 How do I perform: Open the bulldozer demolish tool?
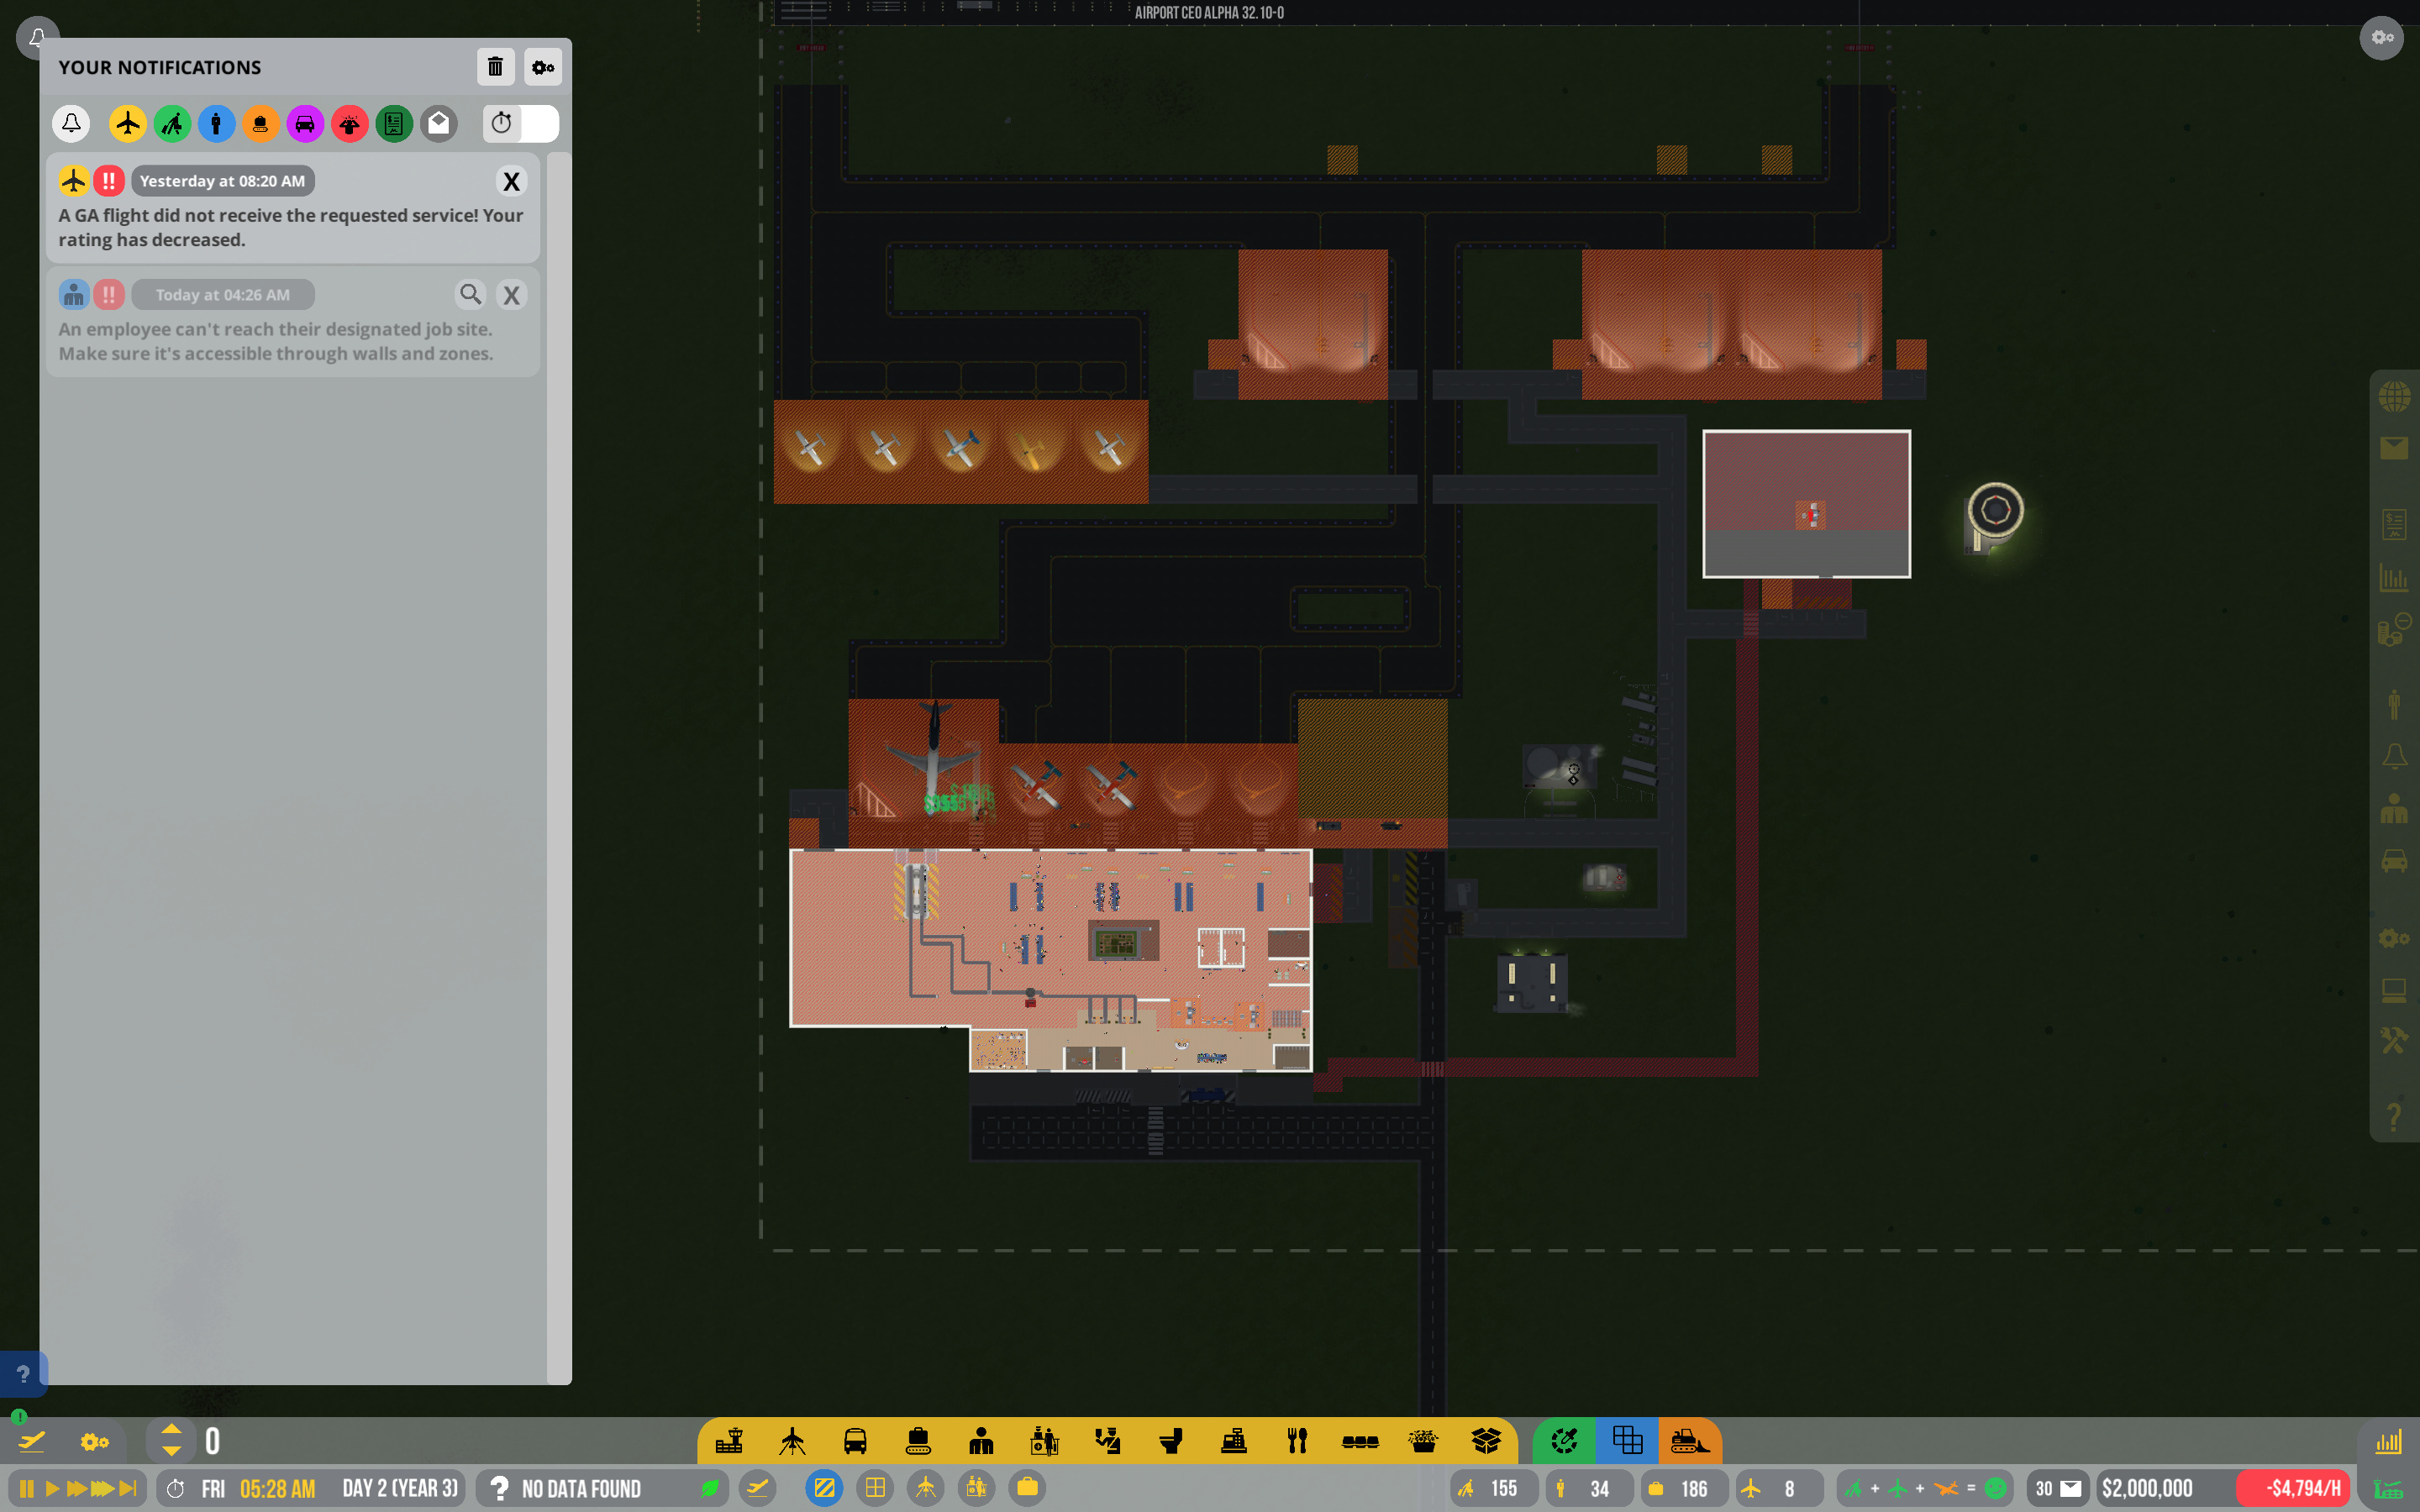(x=1689, y=1441)
